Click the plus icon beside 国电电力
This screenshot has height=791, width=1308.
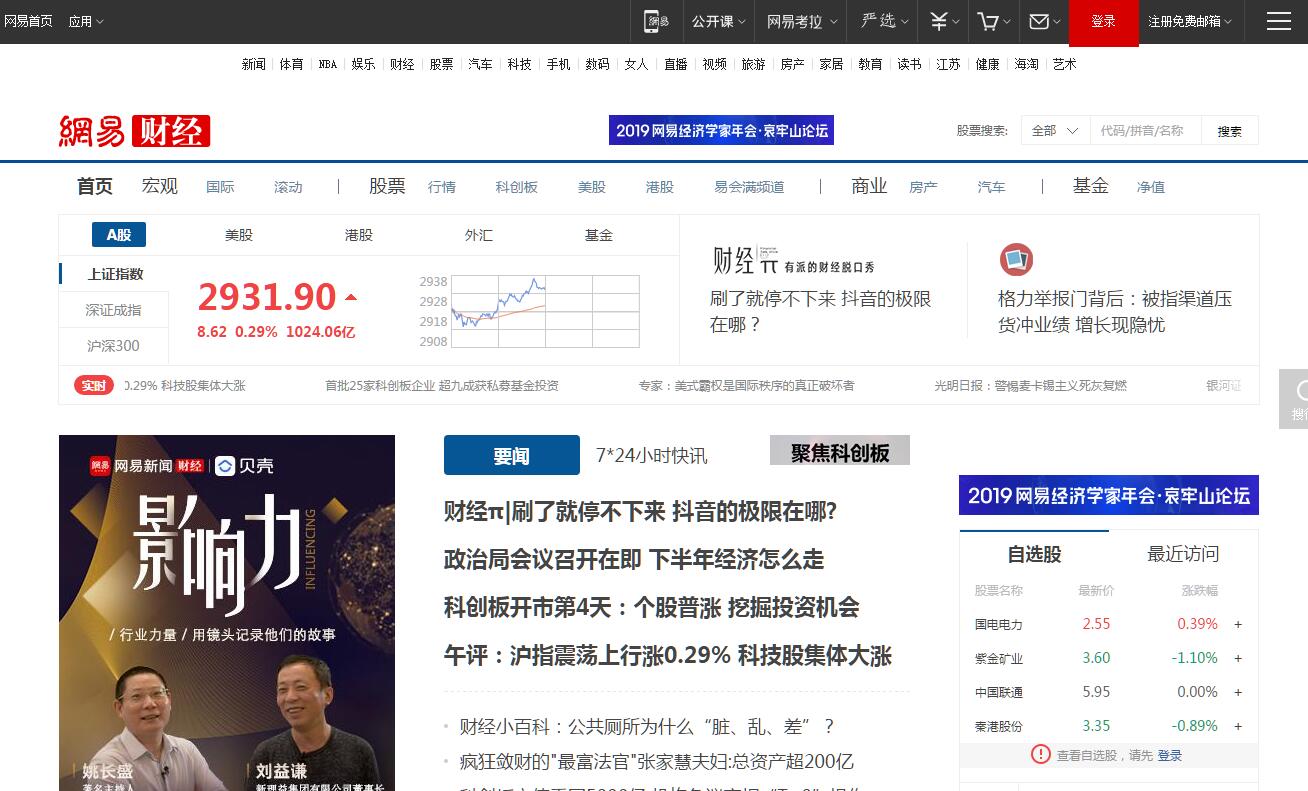(1238, 624)
